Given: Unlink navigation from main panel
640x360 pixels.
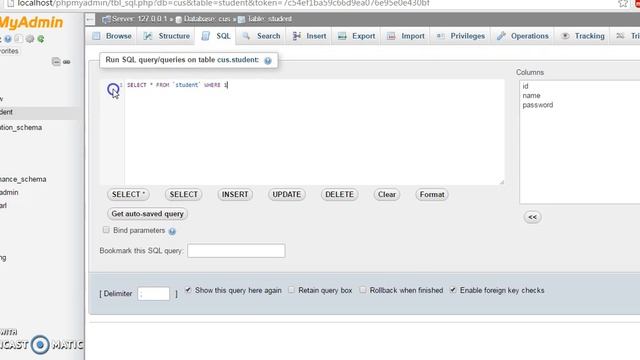Looking at the screenshot, I should (67, 62).
